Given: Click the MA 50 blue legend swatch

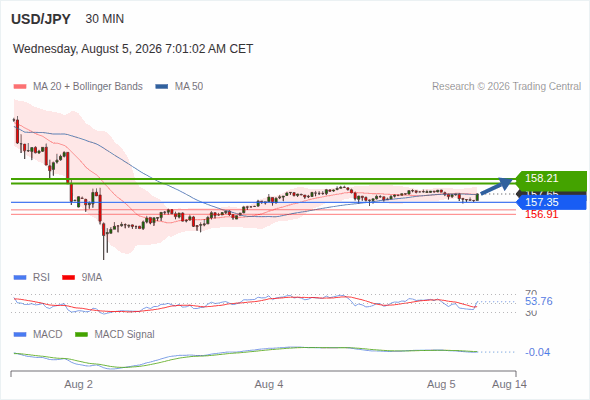Looking at the screenshot, I should 162,87.
